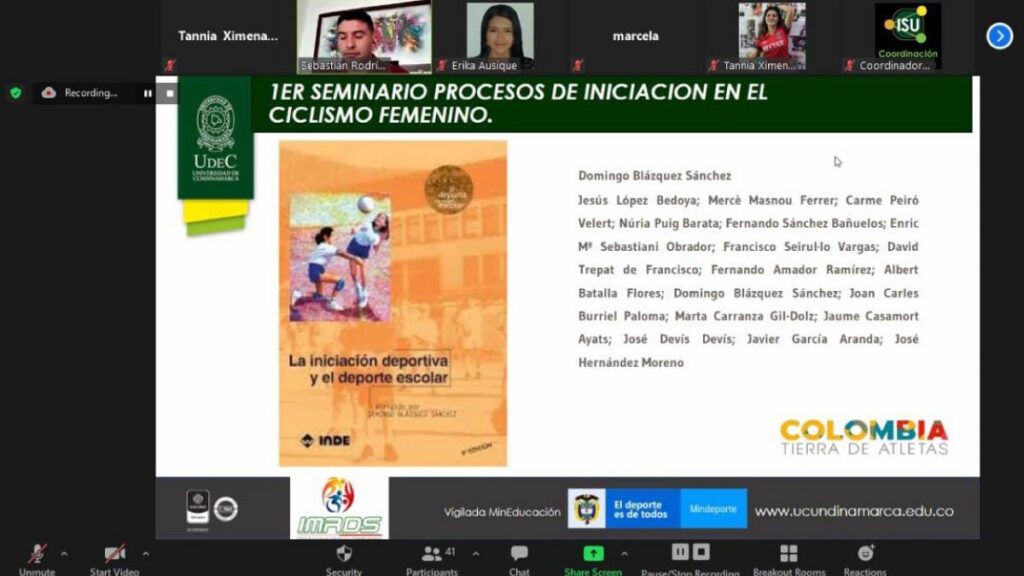Unmute the microphone in the Zoom toolbar
The image size is (1024, 576).
[37, 554]
